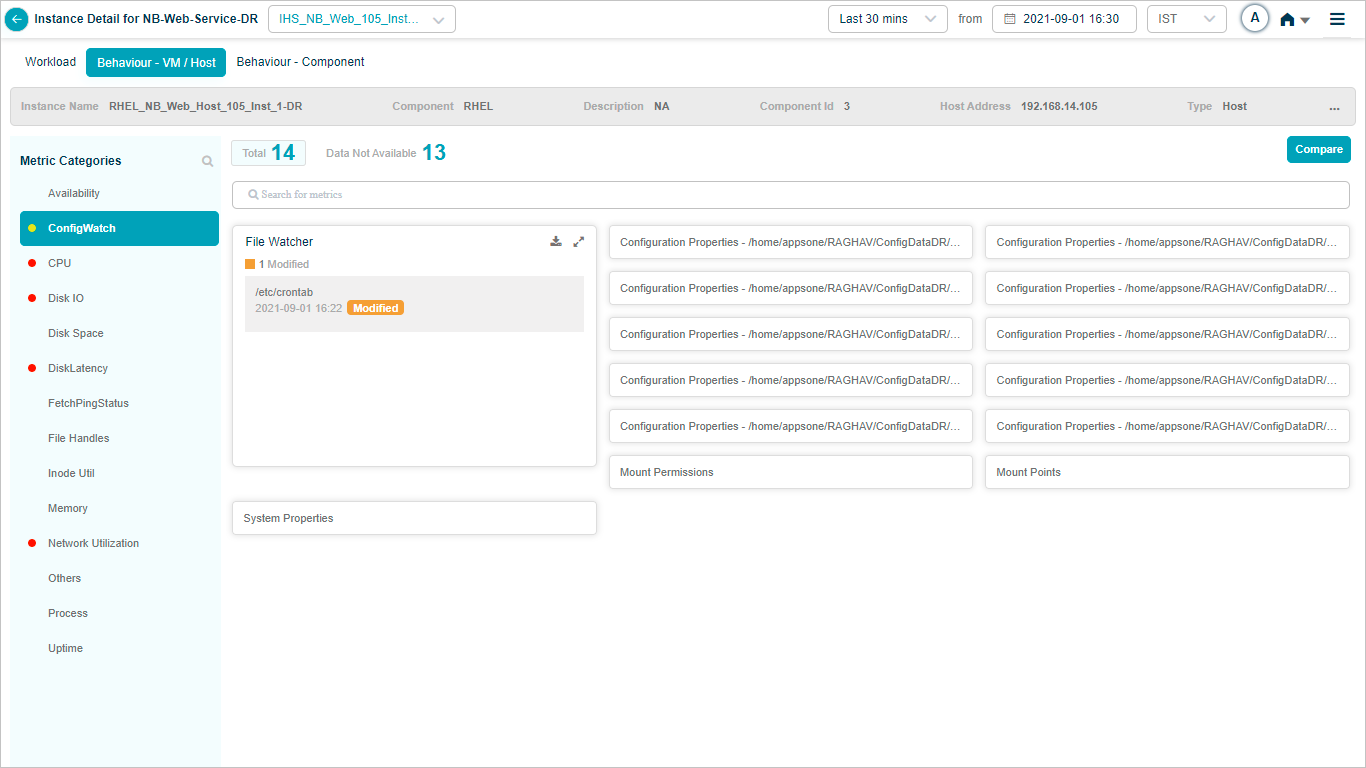Screen dimensions: 1366x768
Task: Expand the Mount Permissions panel
Action: 790,472
